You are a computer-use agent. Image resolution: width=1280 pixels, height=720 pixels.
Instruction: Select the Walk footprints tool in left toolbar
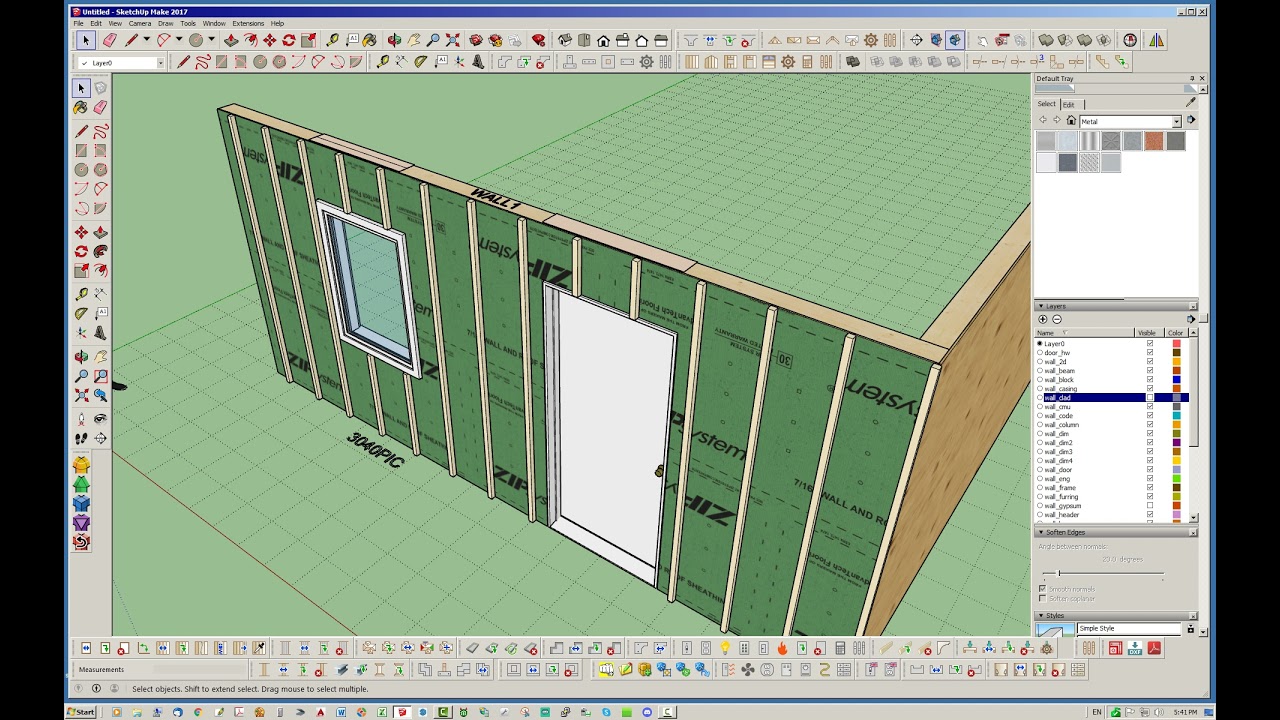[82, 438]
